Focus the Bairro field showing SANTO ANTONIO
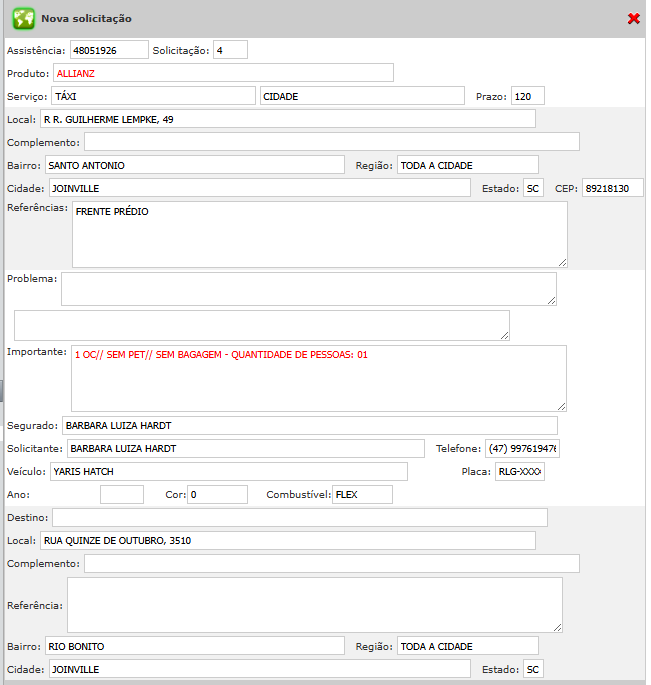 tap(194, 165)
